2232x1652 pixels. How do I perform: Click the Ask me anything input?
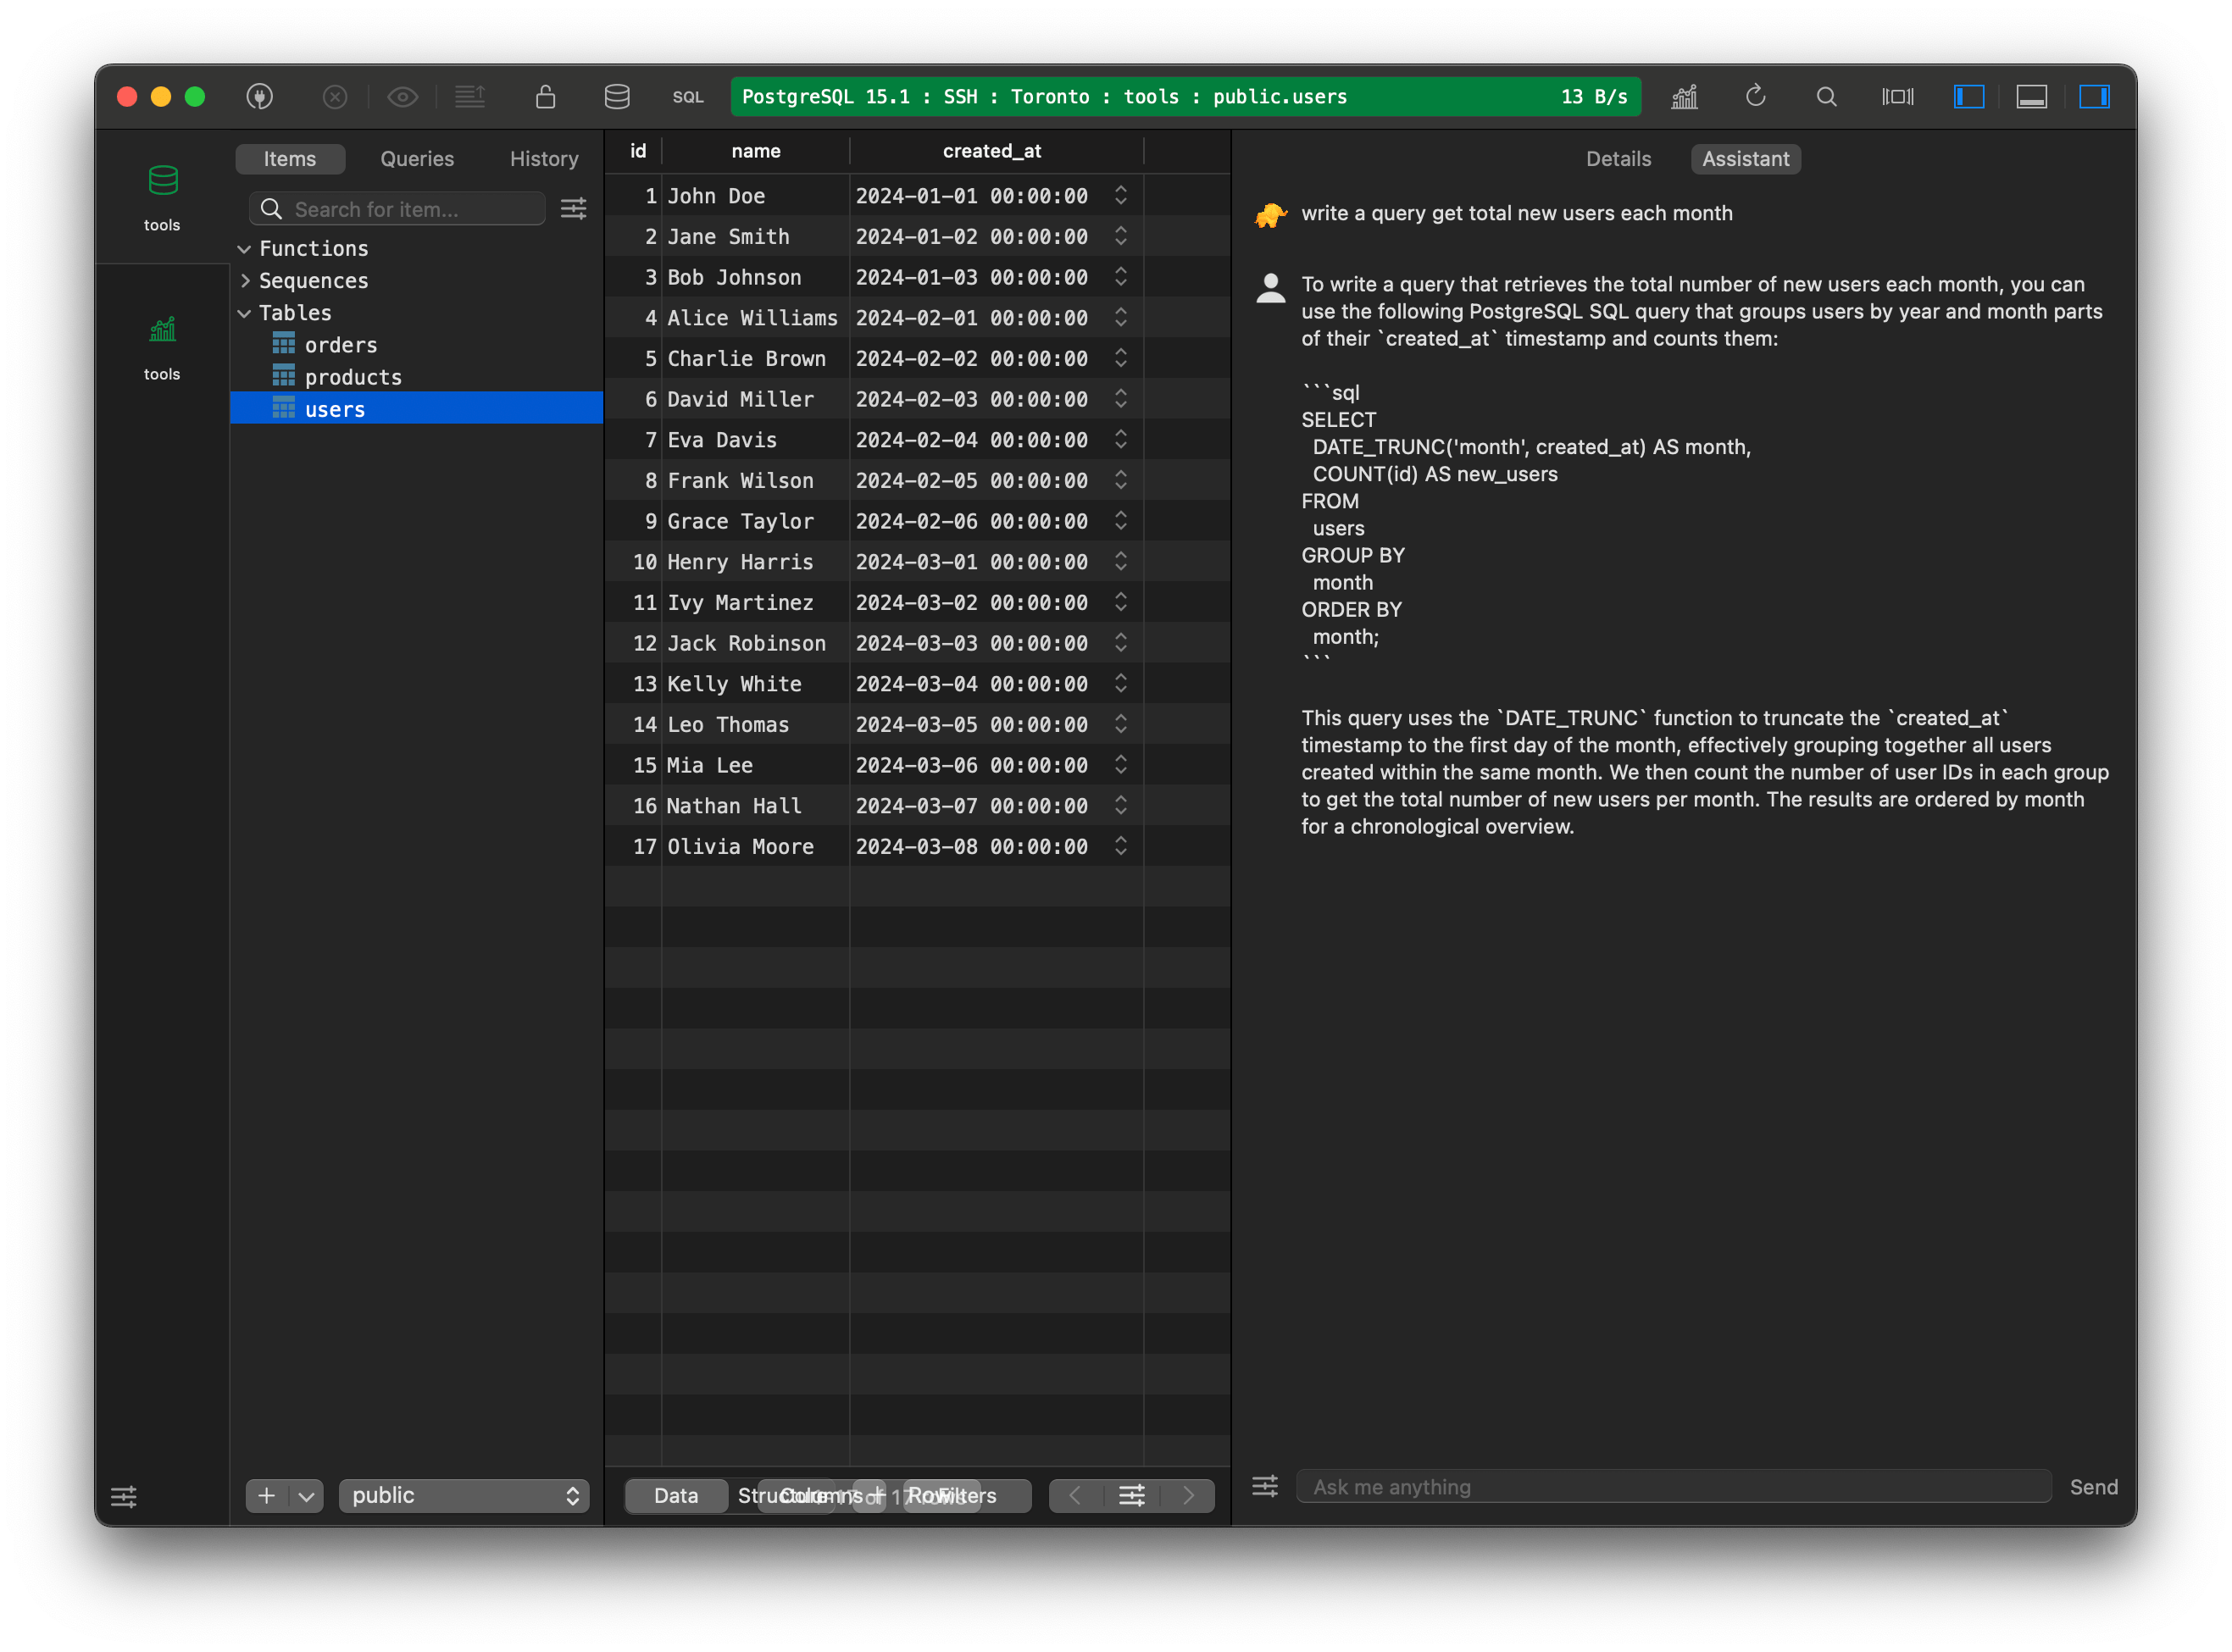click(x=1673, y=1487)
